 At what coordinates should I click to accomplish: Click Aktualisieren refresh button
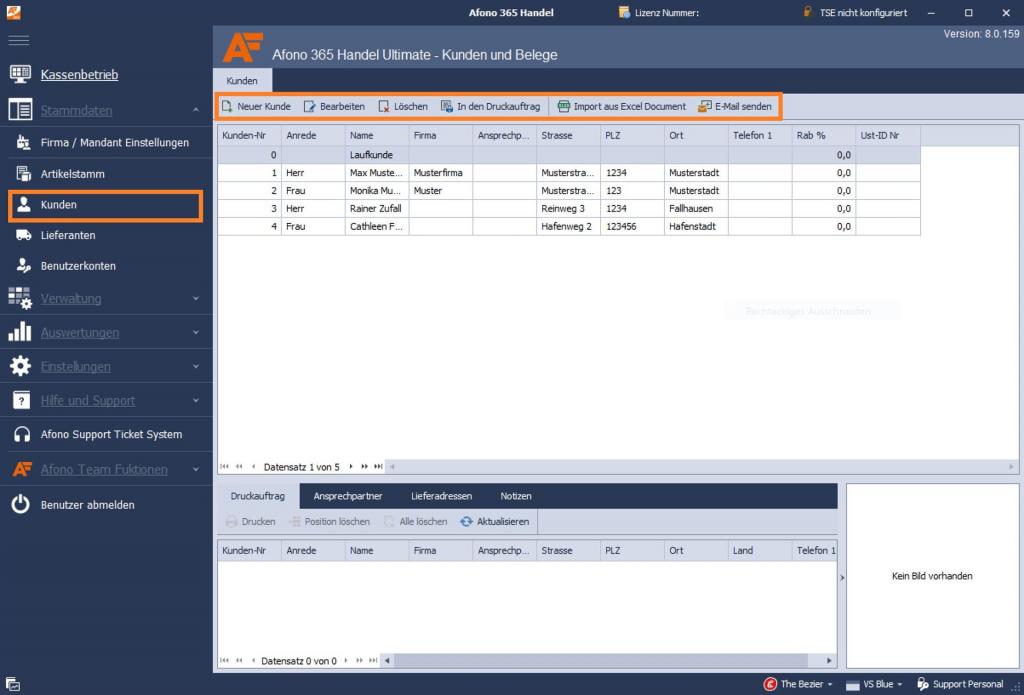pyautogui.click(x=495, y=521)
